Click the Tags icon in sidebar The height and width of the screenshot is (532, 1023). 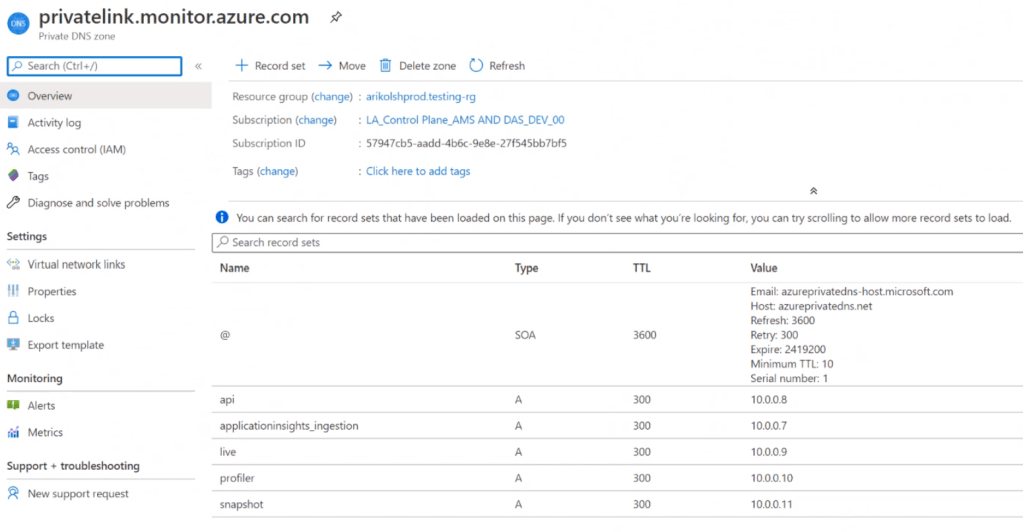click(x=13, y=176)
